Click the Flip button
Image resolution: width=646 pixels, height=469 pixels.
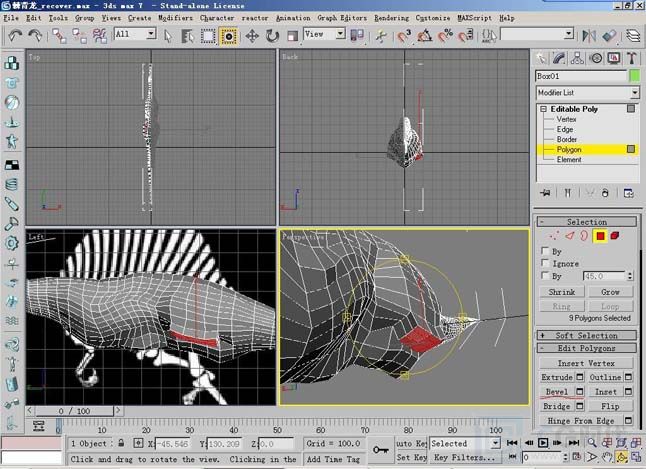point(610,406)
